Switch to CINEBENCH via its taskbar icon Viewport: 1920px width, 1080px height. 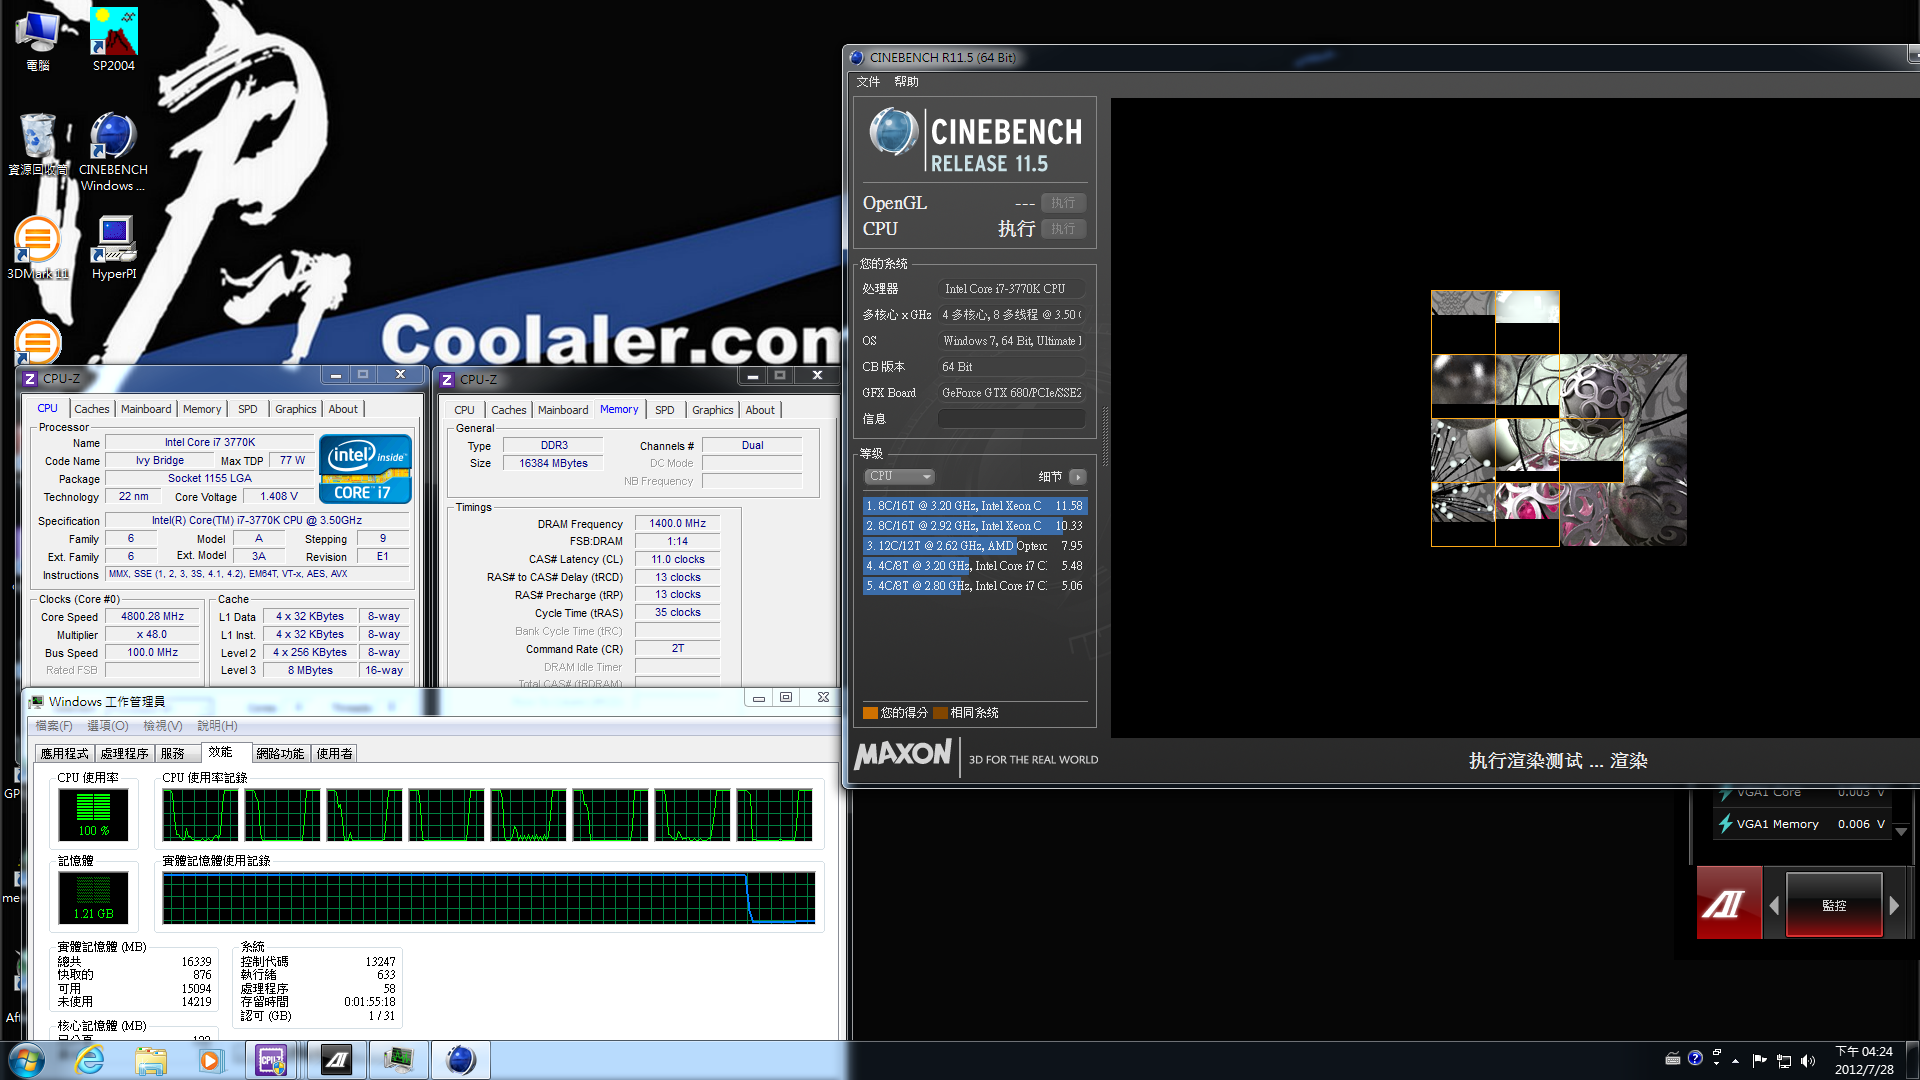pyautogui.click(x=461, y=1060)
